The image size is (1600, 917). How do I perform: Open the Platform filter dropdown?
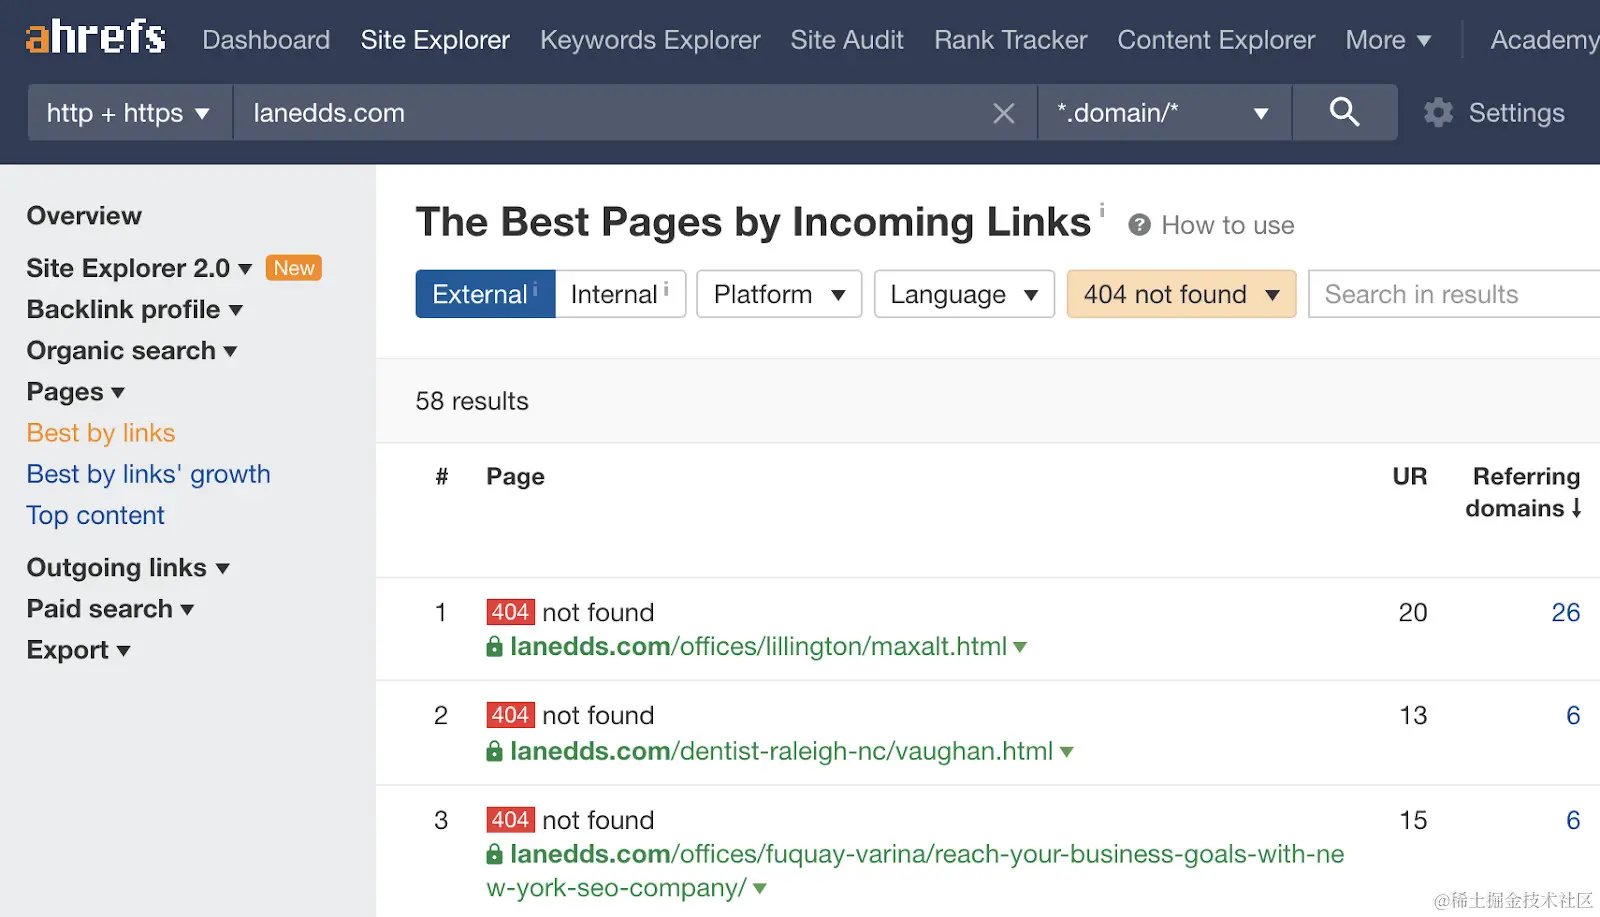779,294
